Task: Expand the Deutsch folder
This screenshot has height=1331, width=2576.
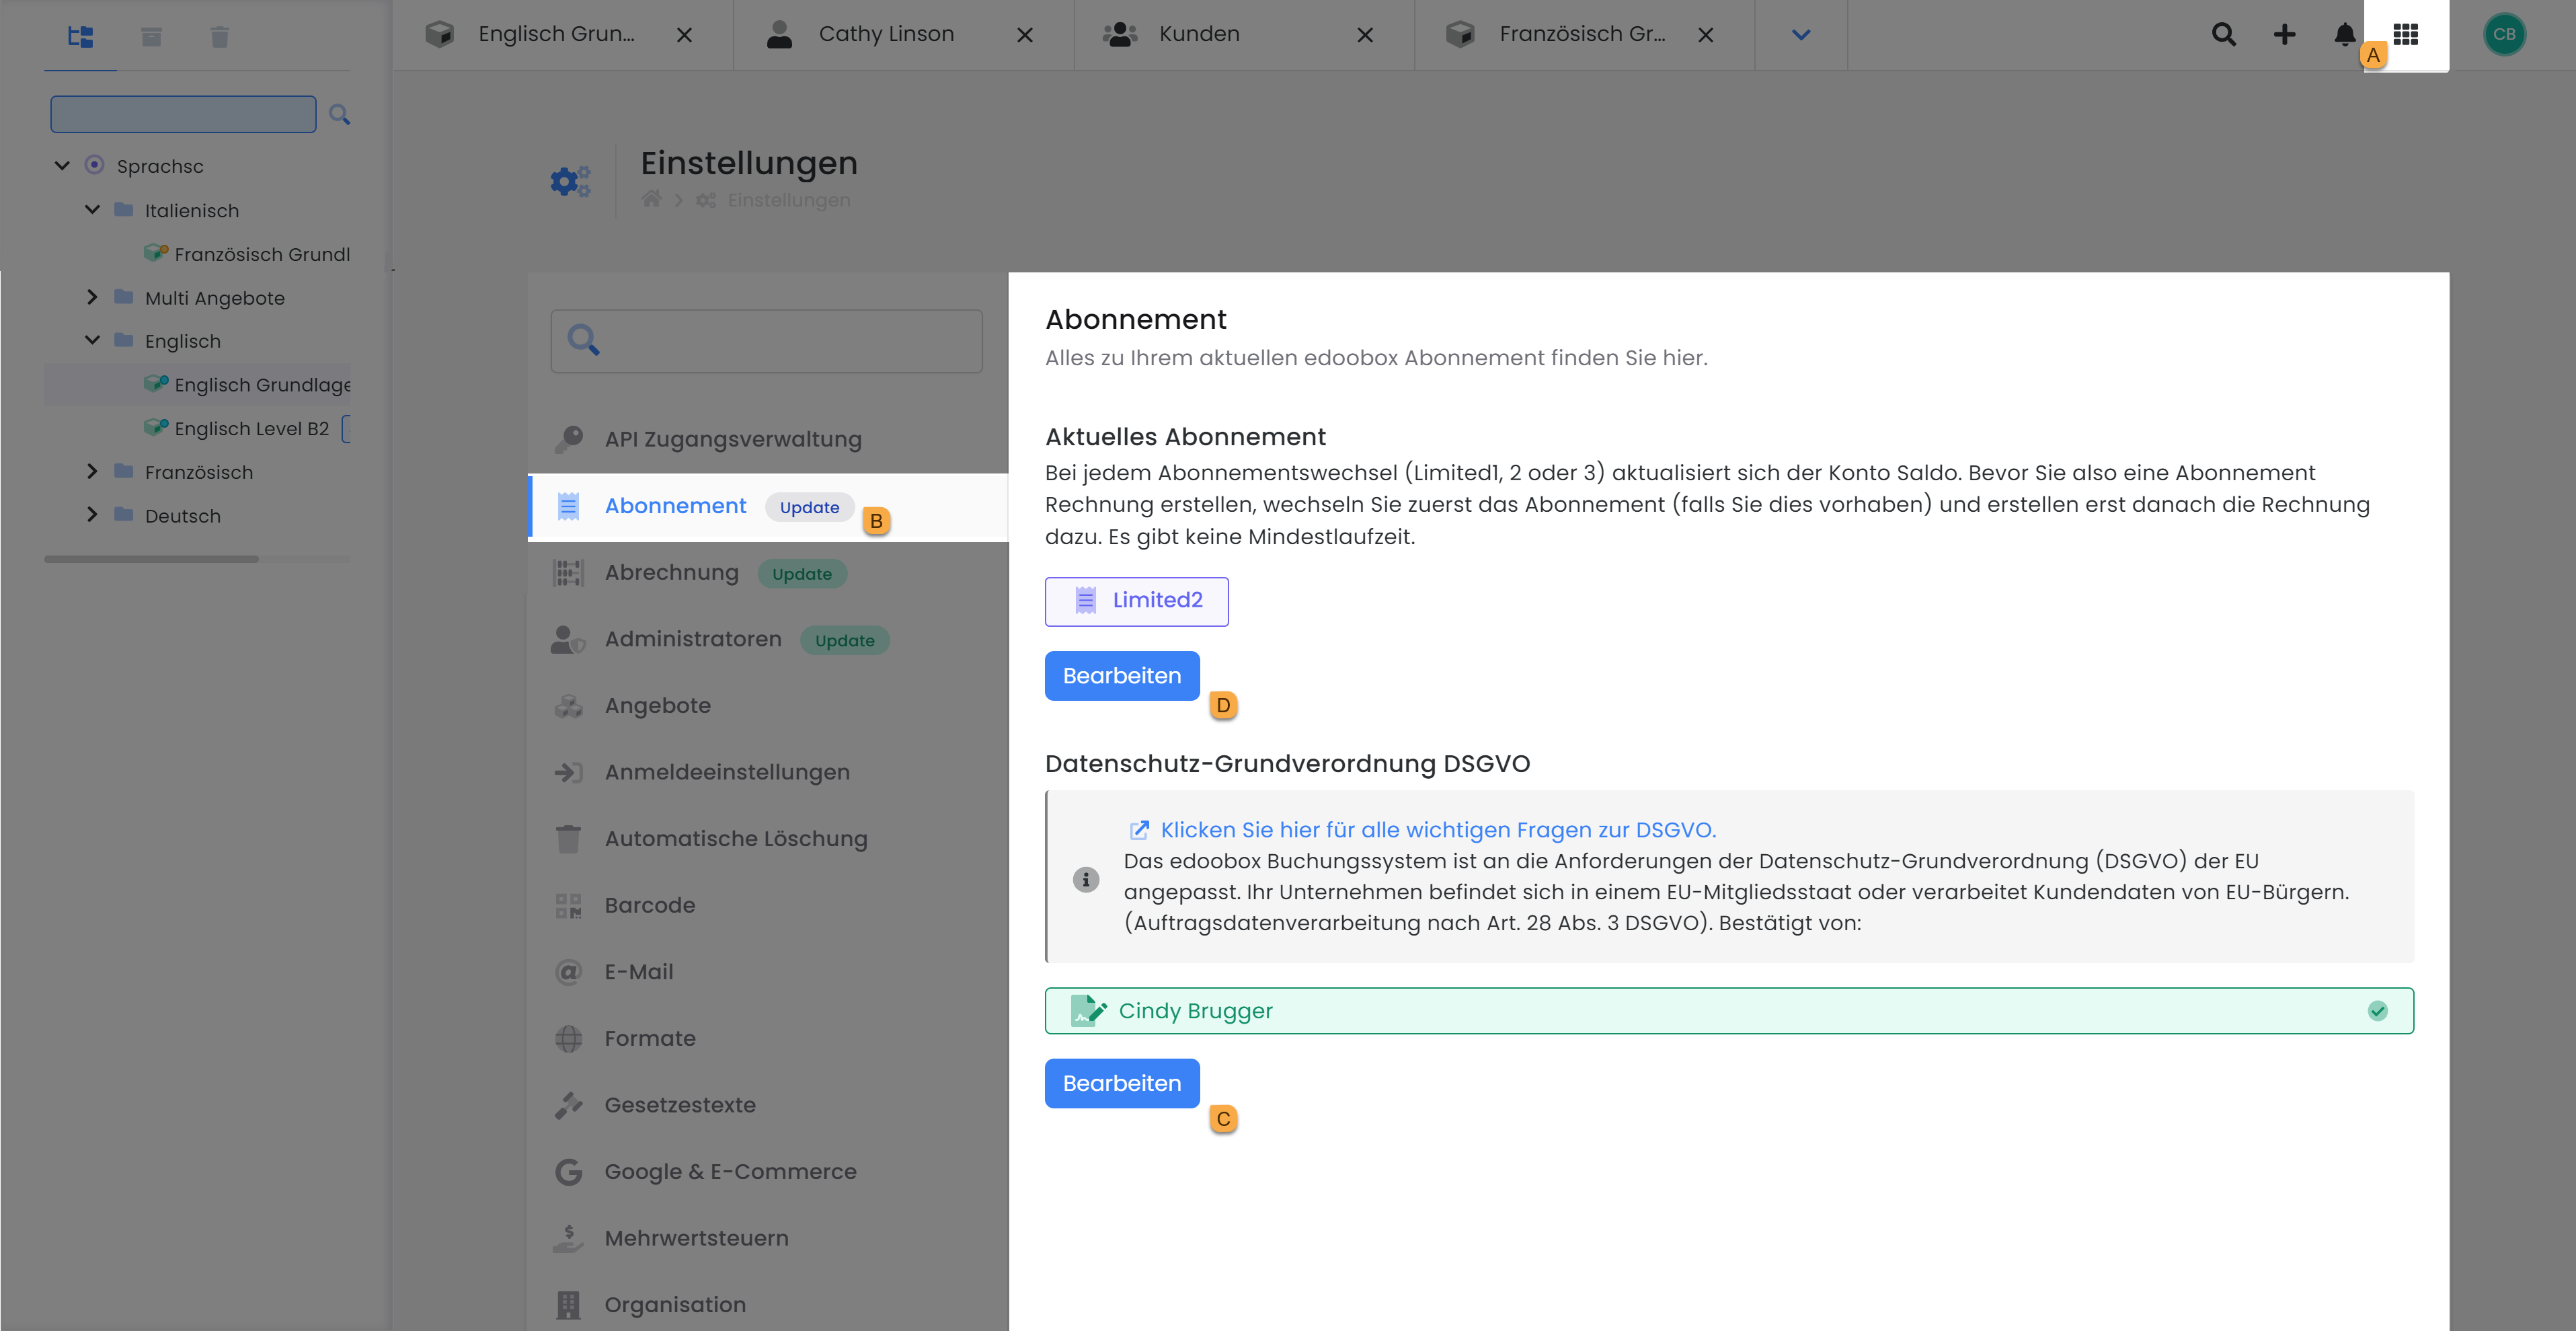Action: point(92,515)
